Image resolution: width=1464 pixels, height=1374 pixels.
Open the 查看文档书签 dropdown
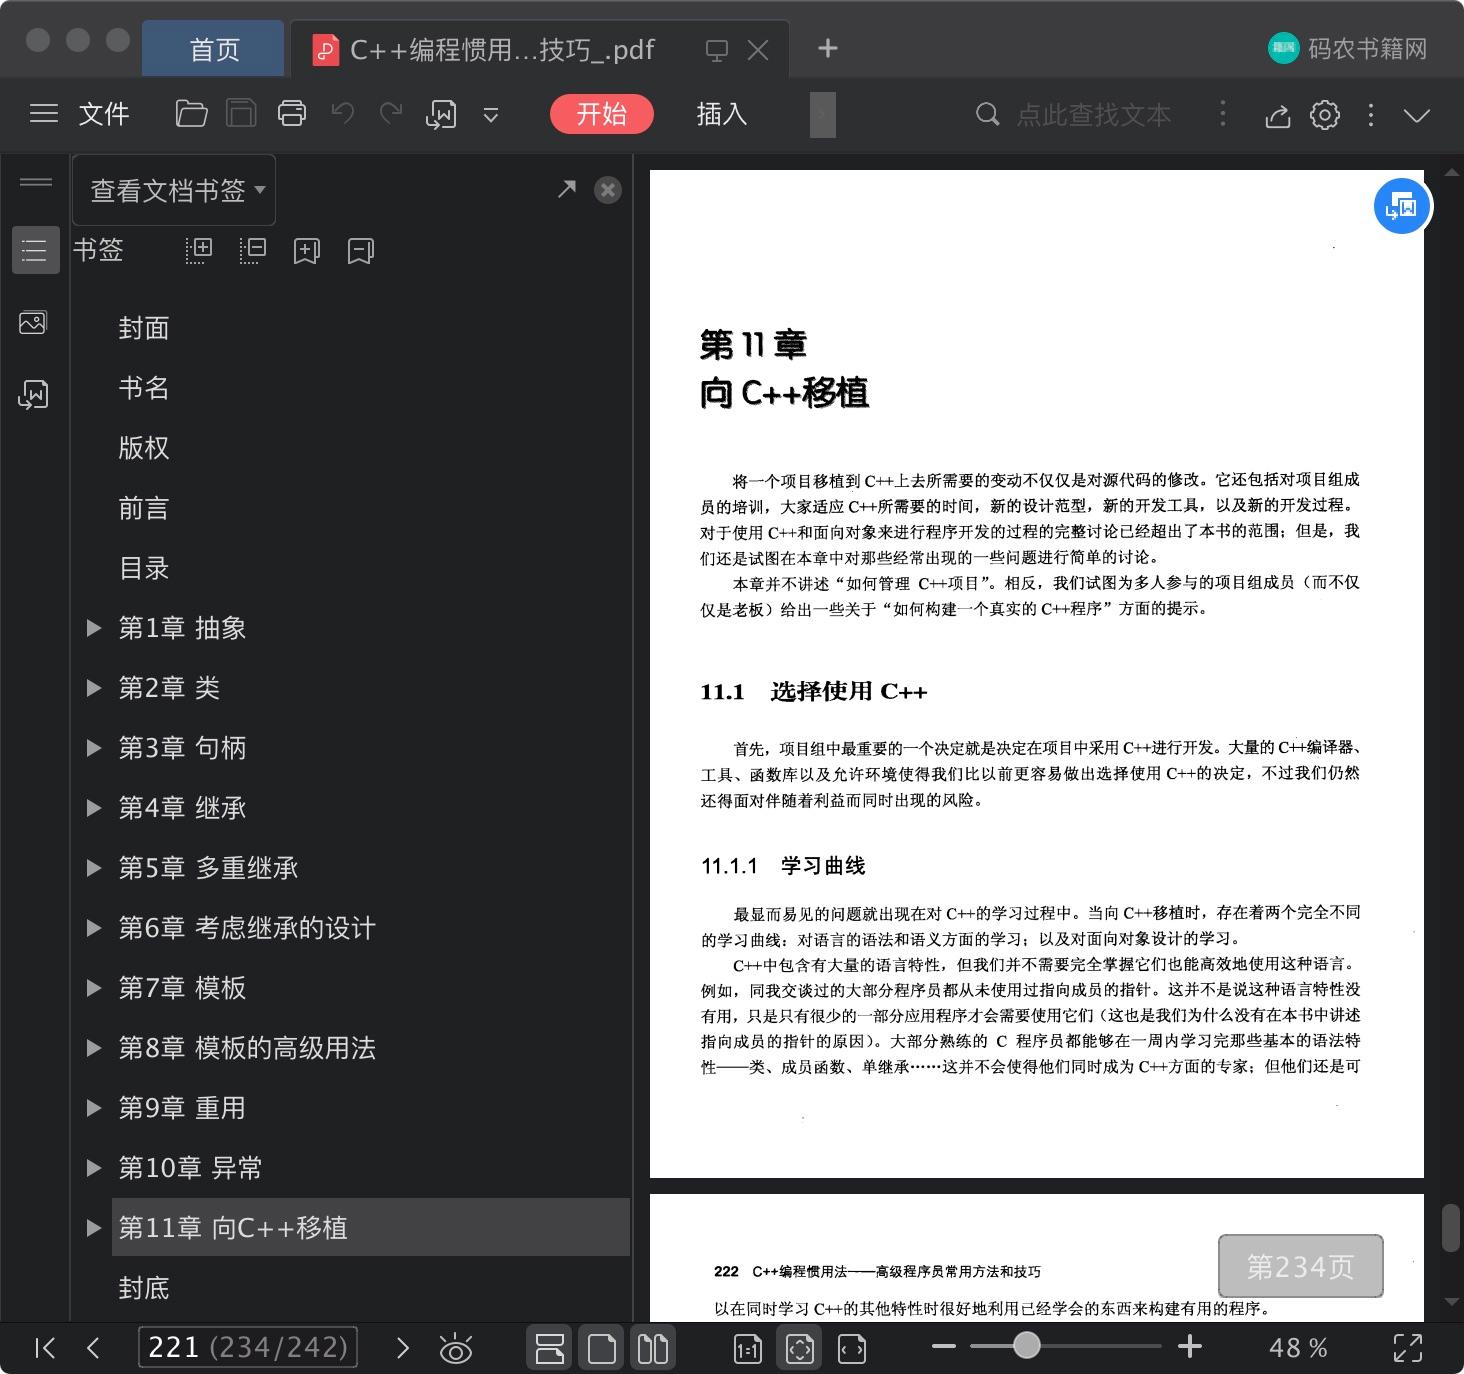pyautogui.click(x=175, y=190)
